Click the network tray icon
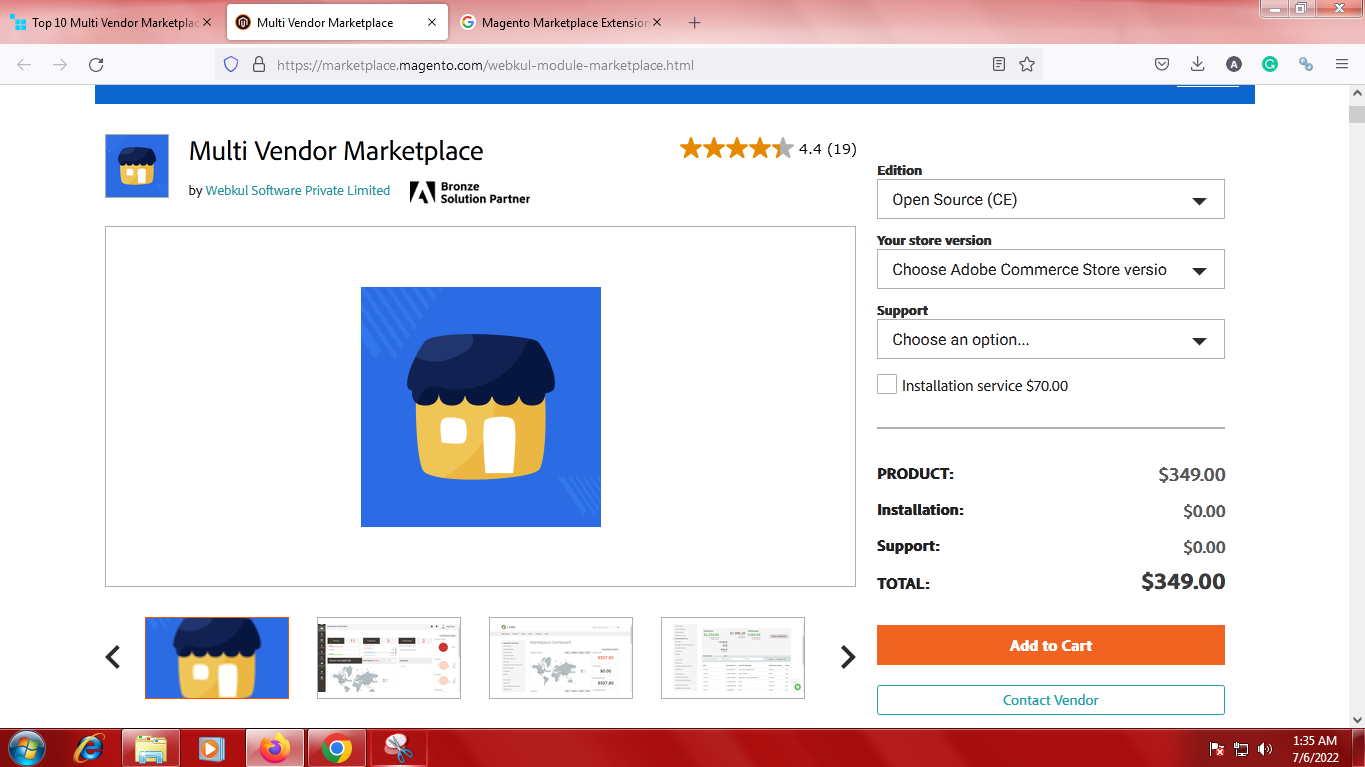 [1241, 749]
